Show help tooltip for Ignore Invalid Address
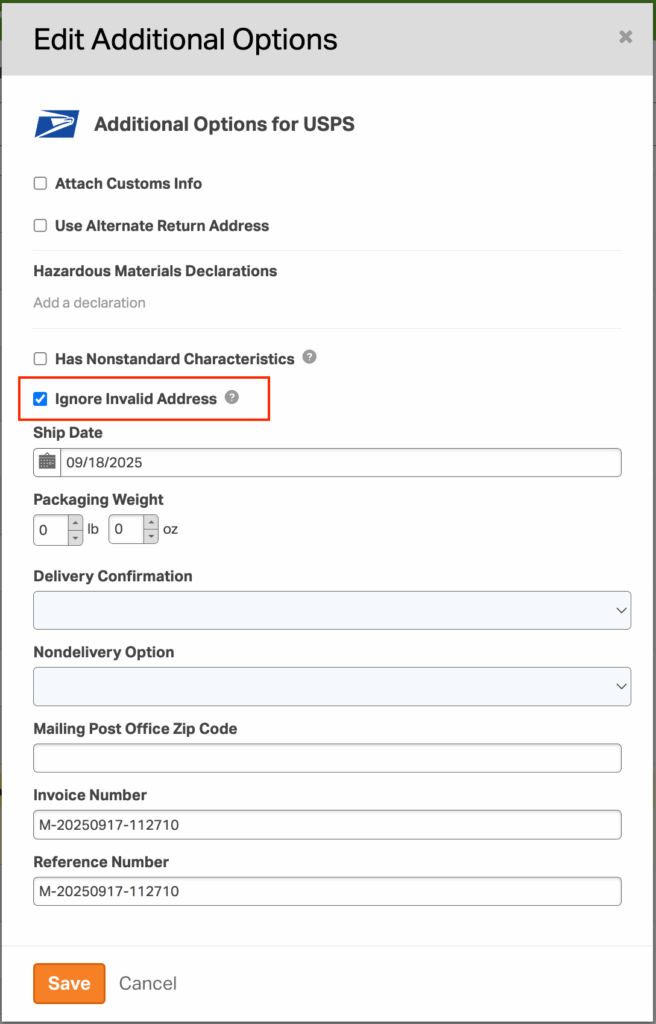 pos(232,398)
